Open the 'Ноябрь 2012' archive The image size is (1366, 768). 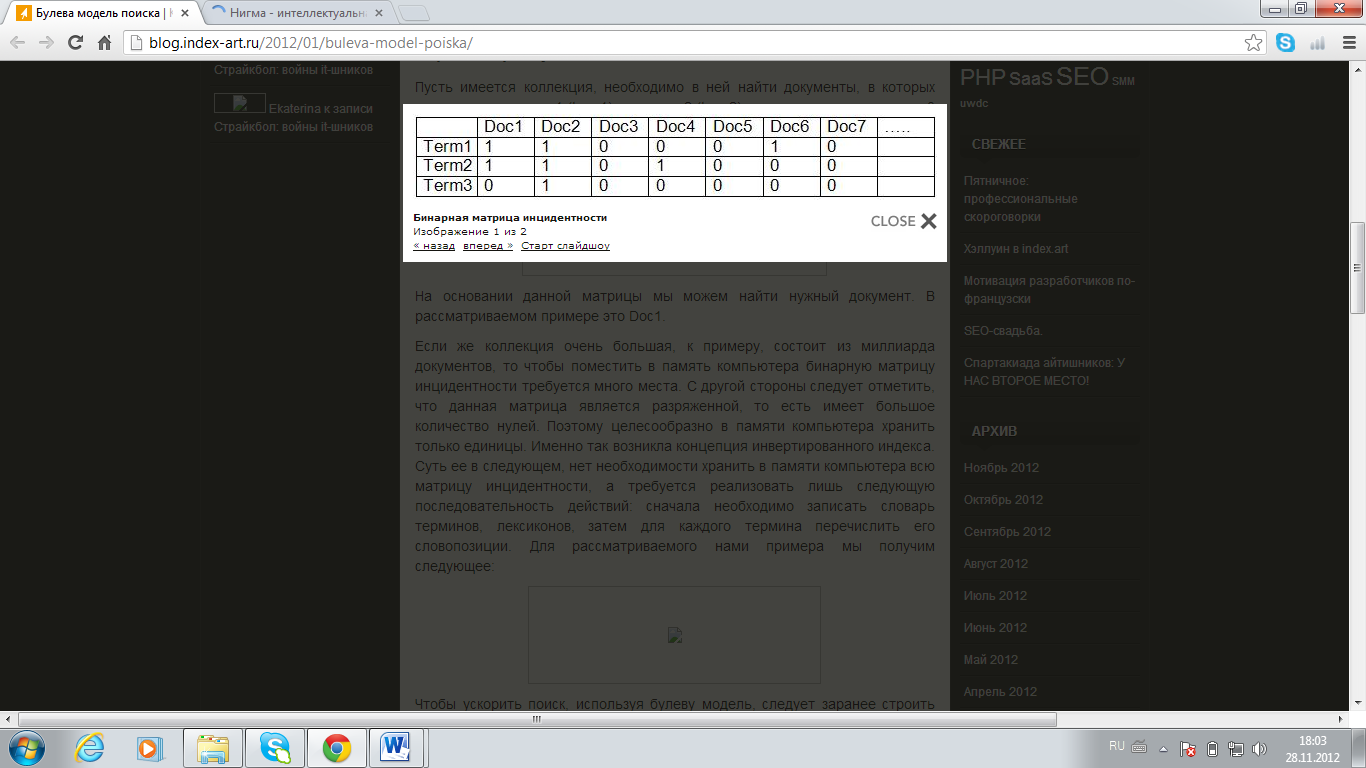[1001, 468]
